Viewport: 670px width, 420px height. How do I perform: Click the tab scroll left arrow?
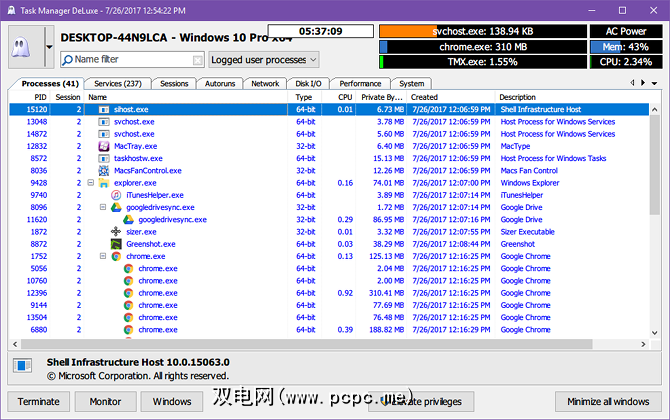coord(632,83)
